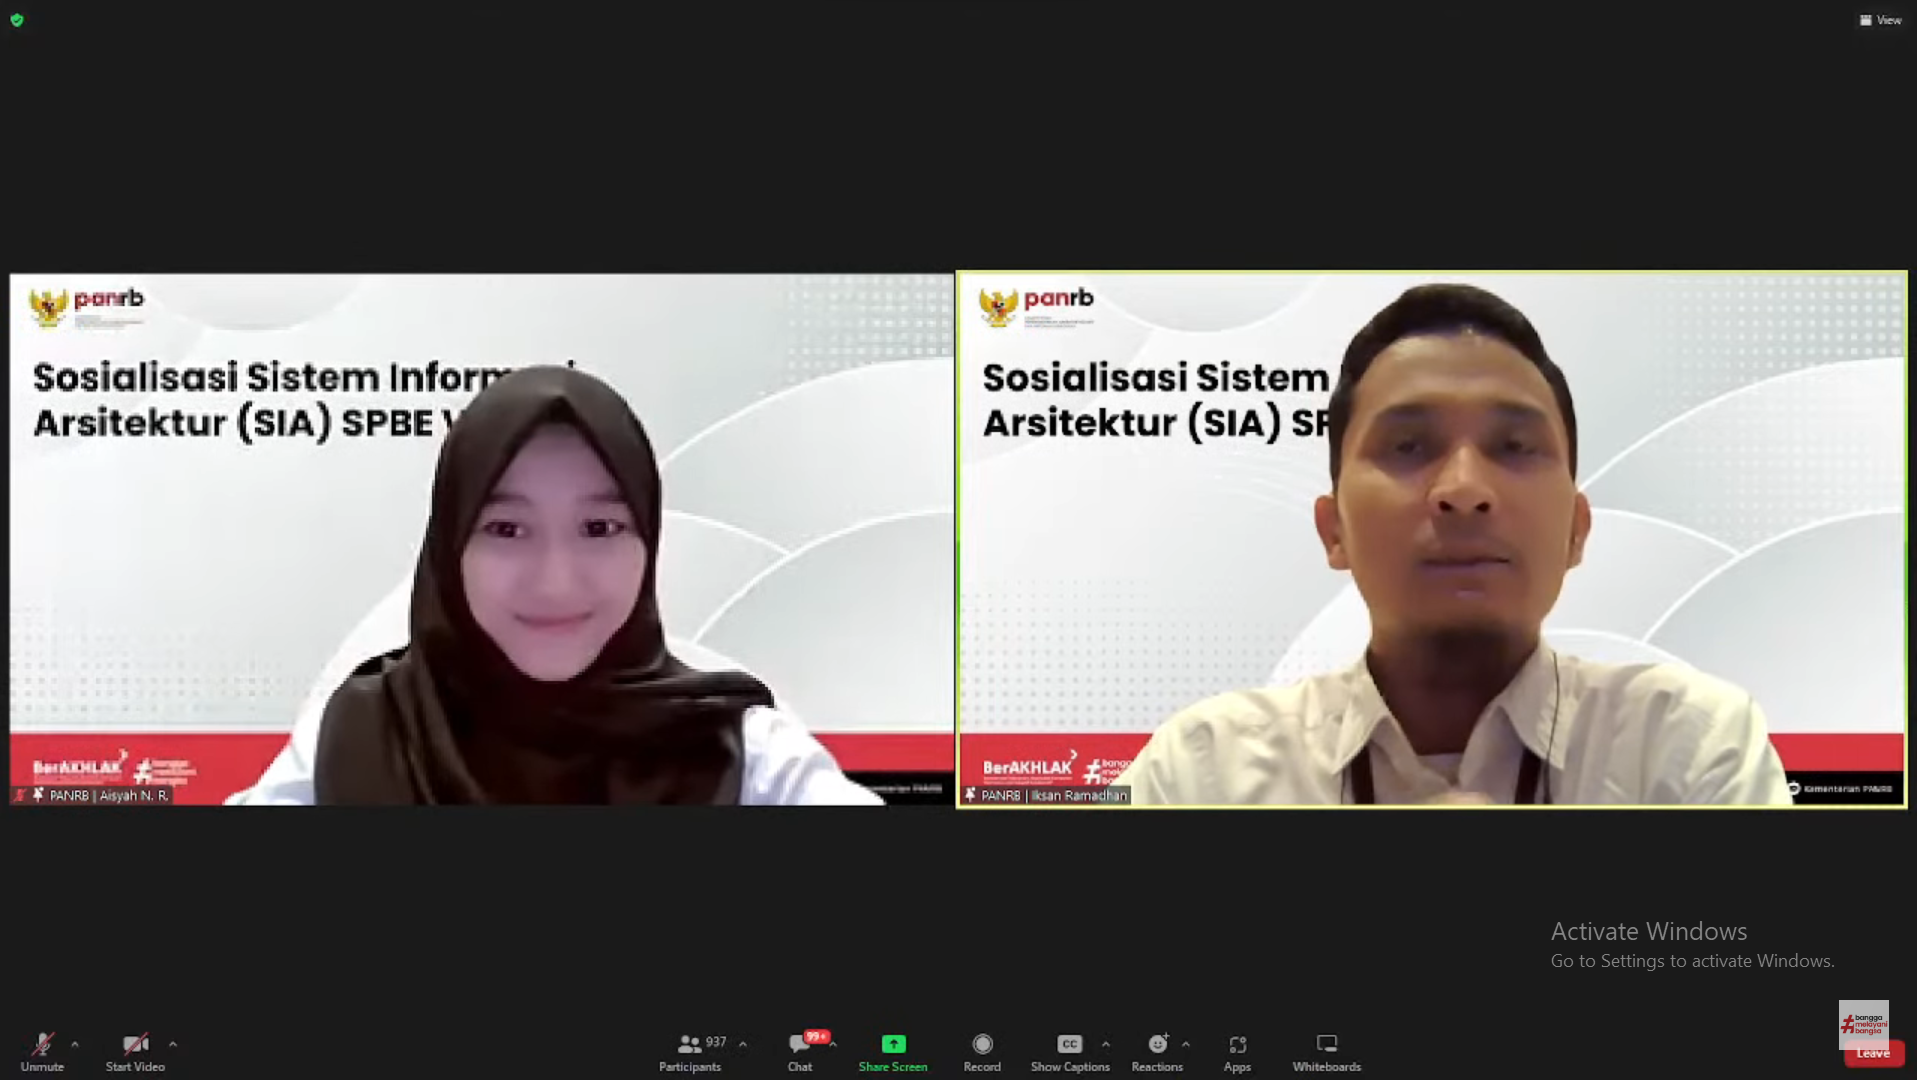Open Whiteboards

[x=1326, y=1052]
